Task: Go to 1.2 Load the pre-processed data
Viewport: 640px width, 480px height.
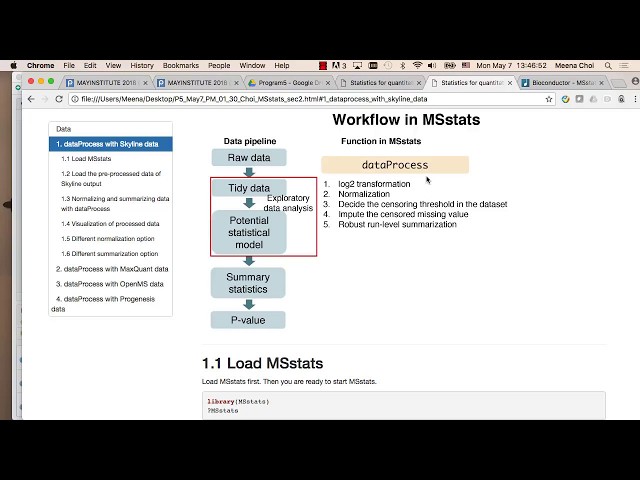Action: (x=111, y=179)
